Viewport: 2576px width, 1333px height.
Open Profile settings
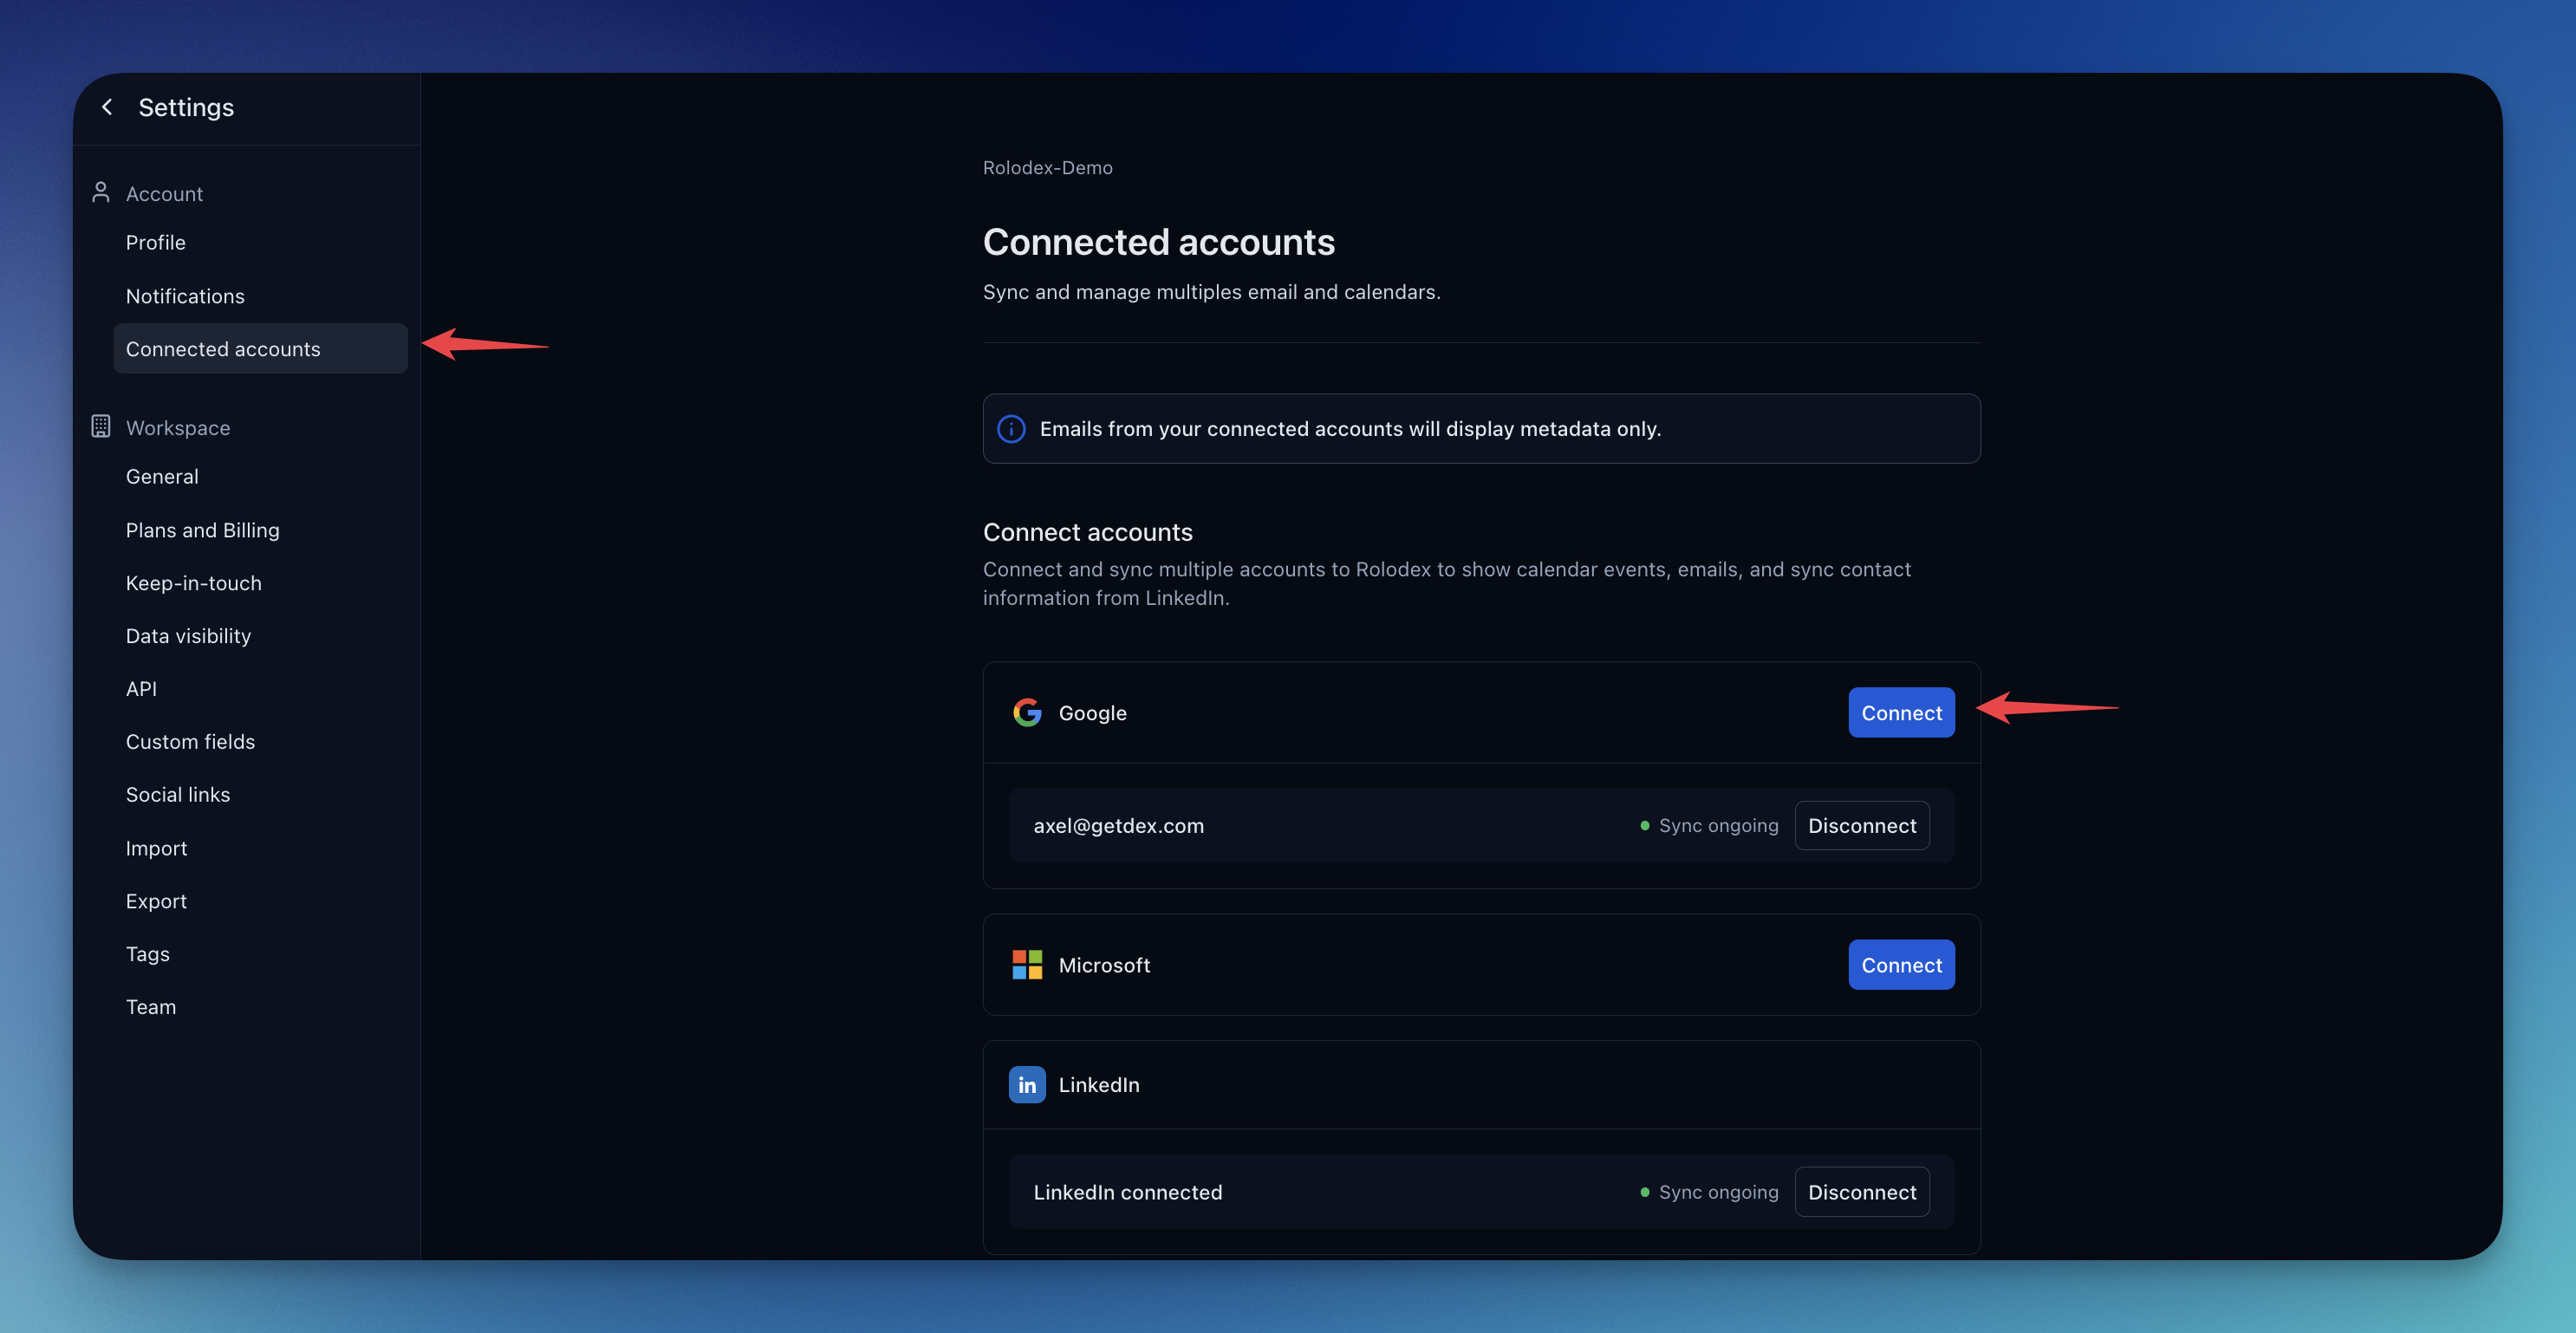click(x=156, y=243)
